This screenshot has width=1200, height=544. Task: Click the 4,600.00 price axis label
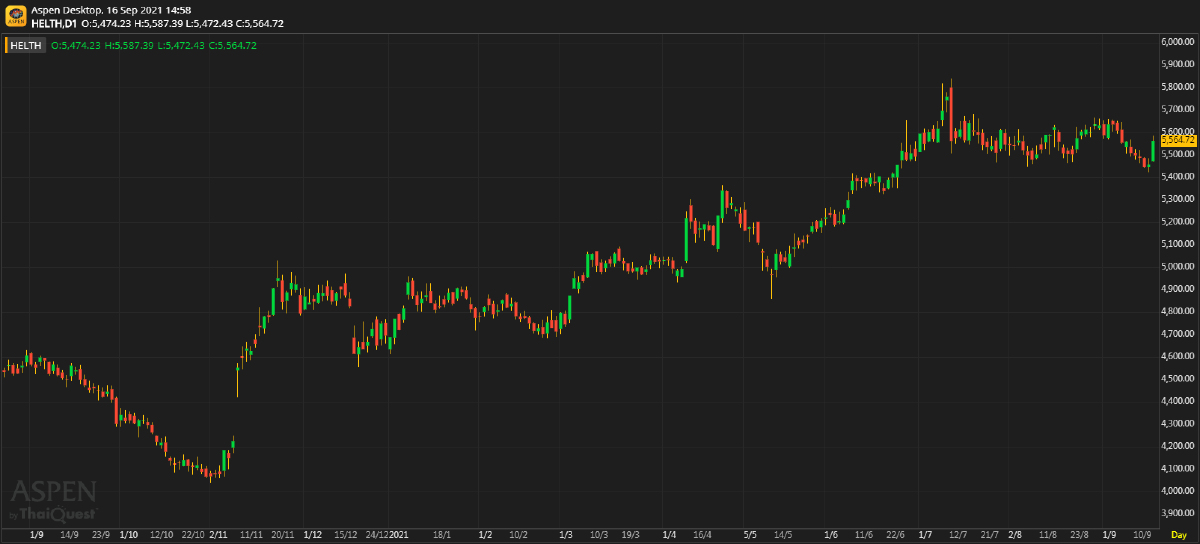(1179, 356)
